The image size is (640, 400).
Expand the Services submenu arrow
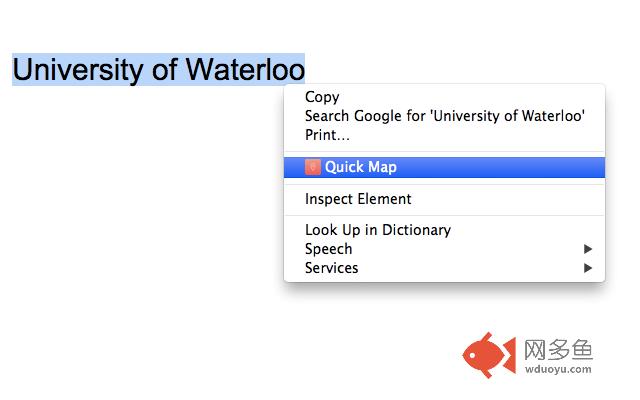[589, 268]
